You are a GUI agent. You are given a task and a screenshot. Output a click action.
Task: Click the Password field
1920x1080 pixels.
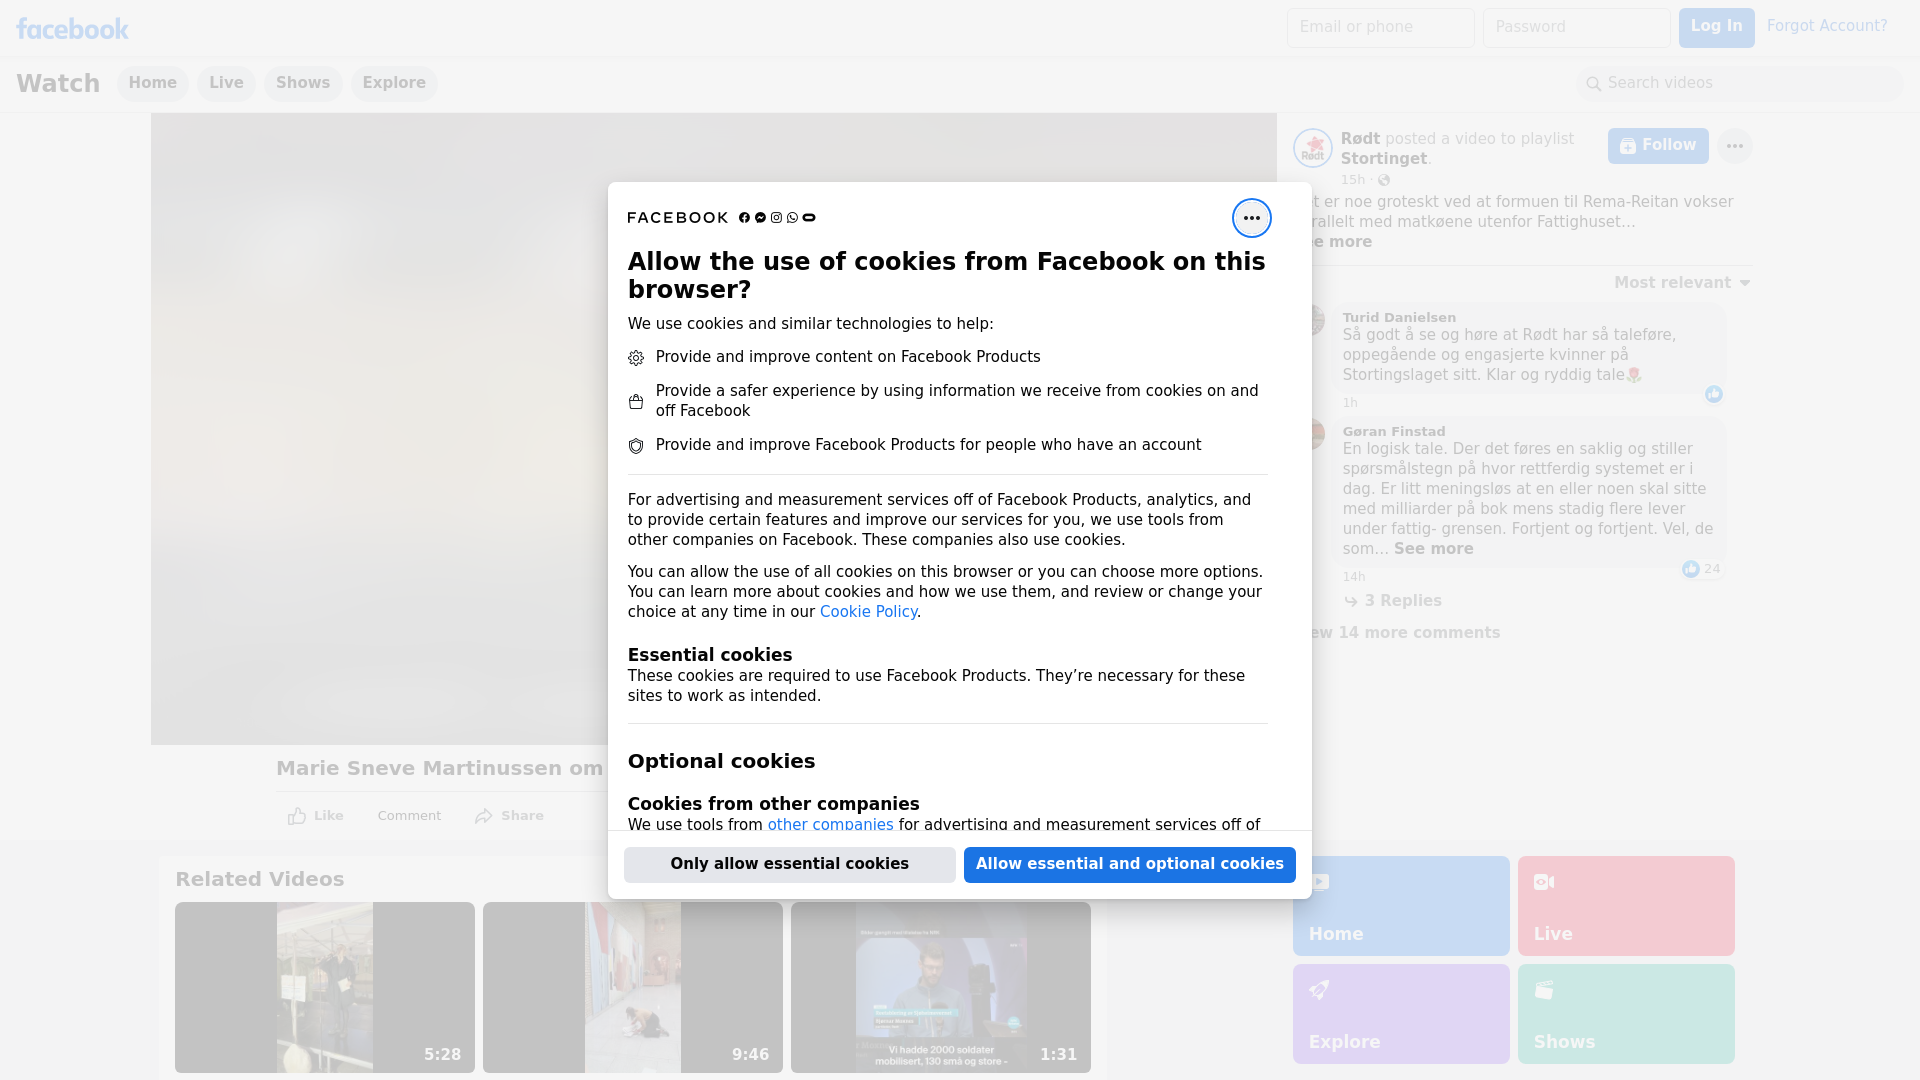1576,27
